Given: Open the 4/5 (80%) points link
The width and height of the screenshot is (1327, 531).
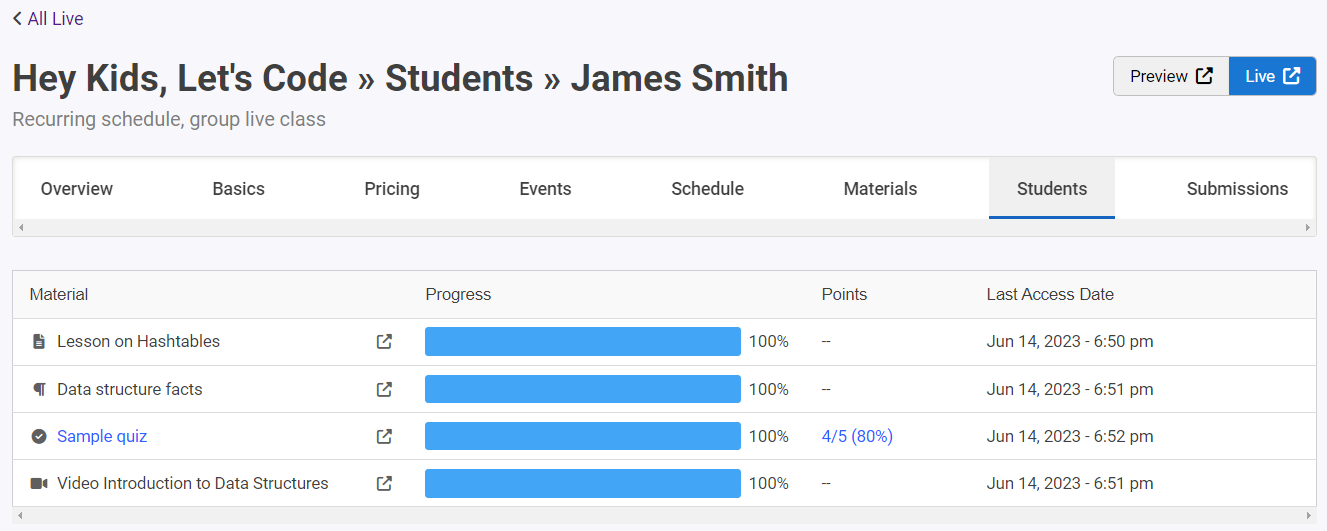Looking at the screenshot, I should click(857, 436).
